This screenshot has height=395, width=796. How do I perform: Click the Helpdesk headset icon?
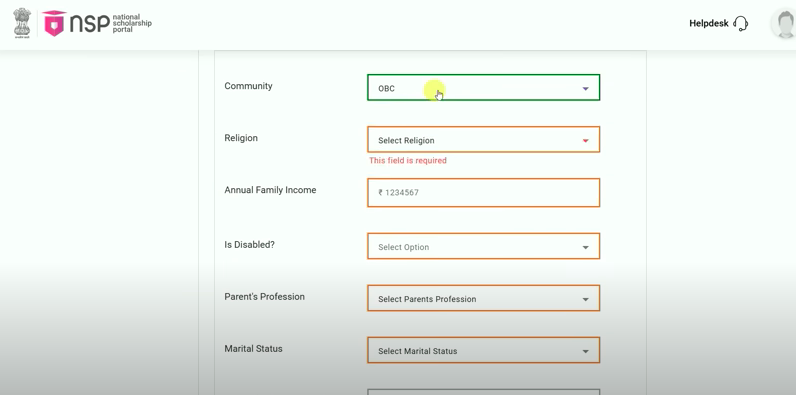click(x=741, y=23)
